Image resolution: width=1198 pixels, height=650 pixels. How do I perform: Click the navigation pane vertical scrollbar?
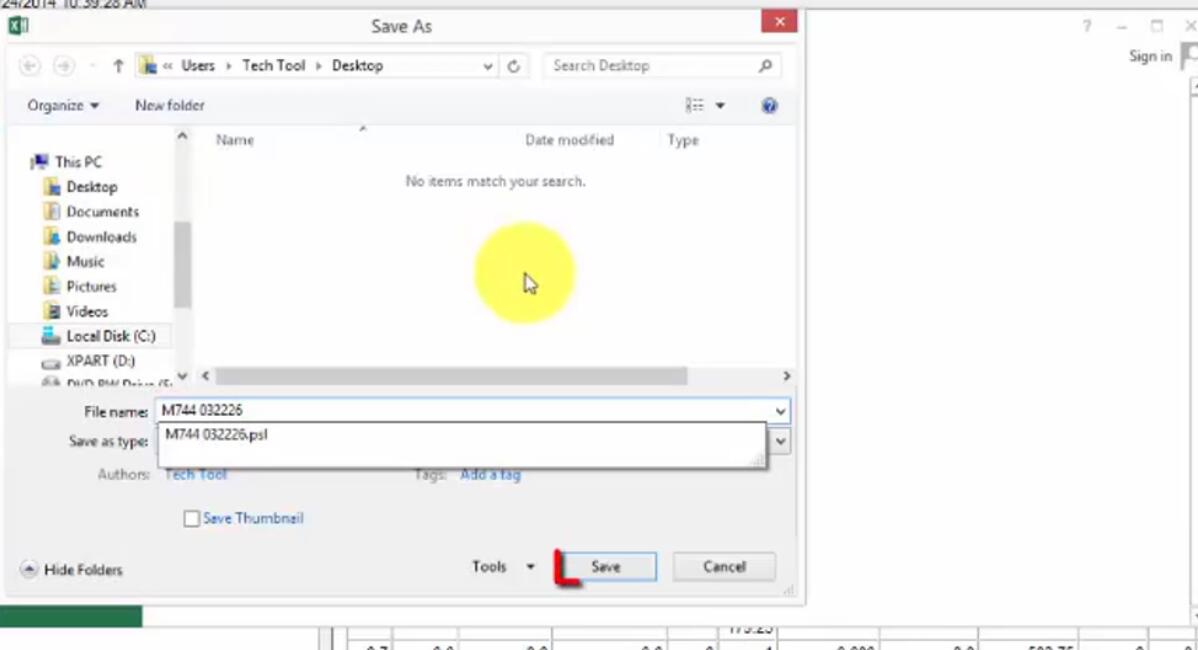tap(182, 264)
